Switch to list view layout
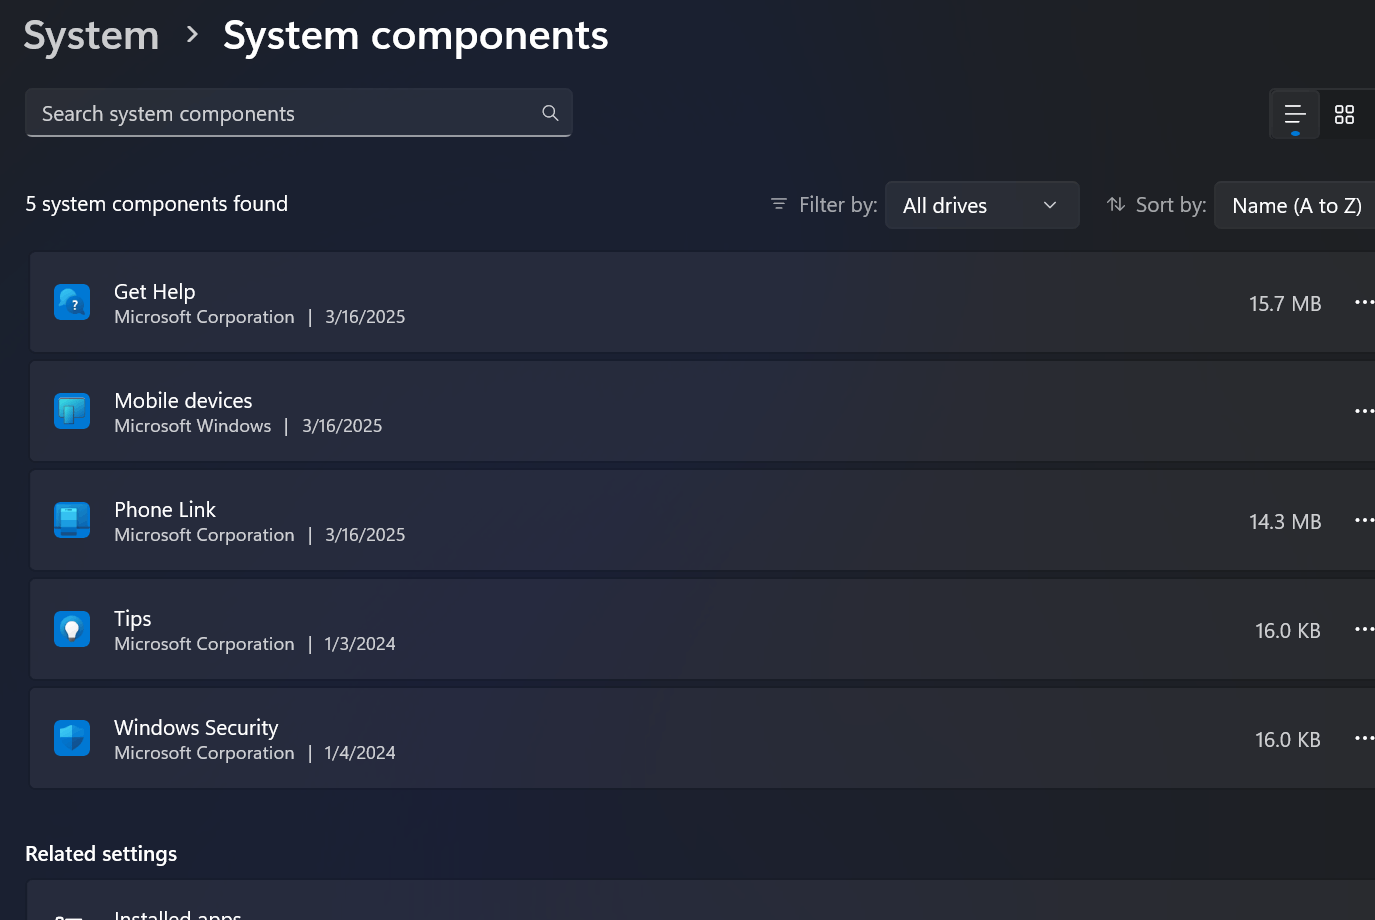 coord(1295,115)
